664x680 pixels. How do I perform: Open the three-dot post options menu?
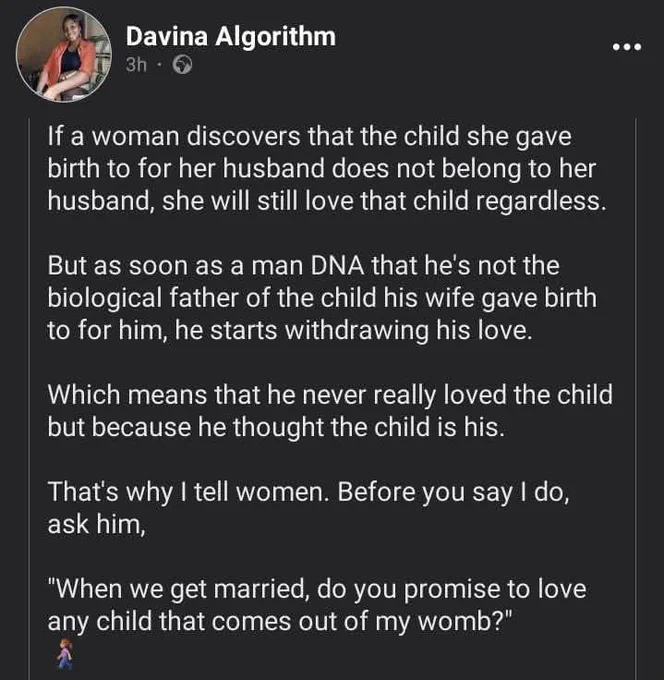pyautogui.click(x=627, y=46)
